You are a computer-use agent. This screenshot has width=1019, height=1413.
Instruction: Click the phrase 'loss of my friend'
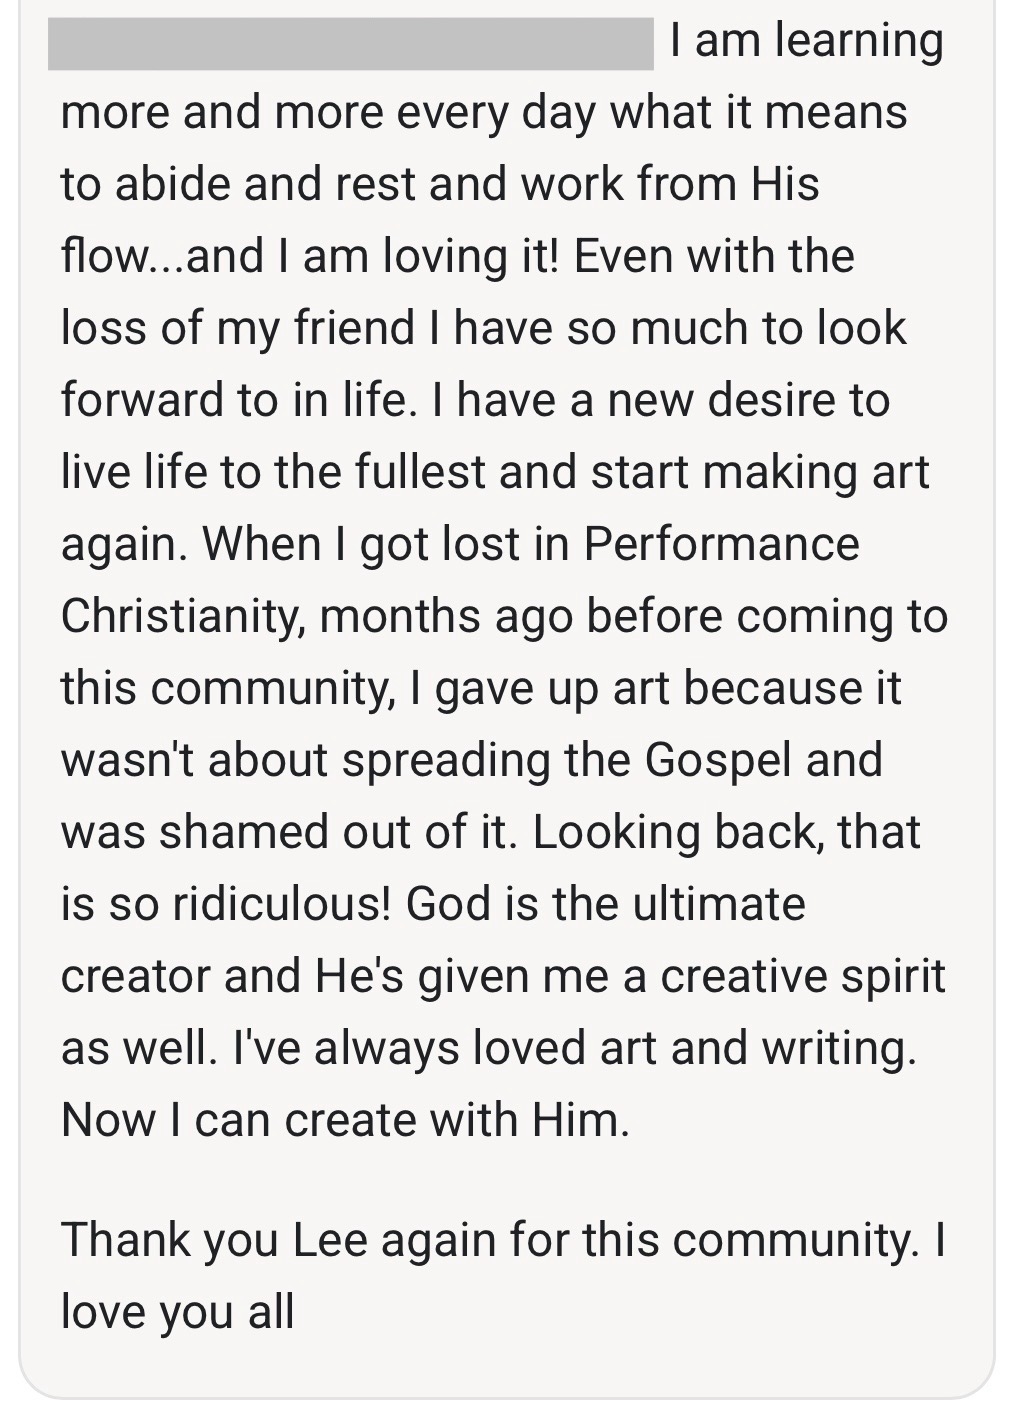click(237, 328)
